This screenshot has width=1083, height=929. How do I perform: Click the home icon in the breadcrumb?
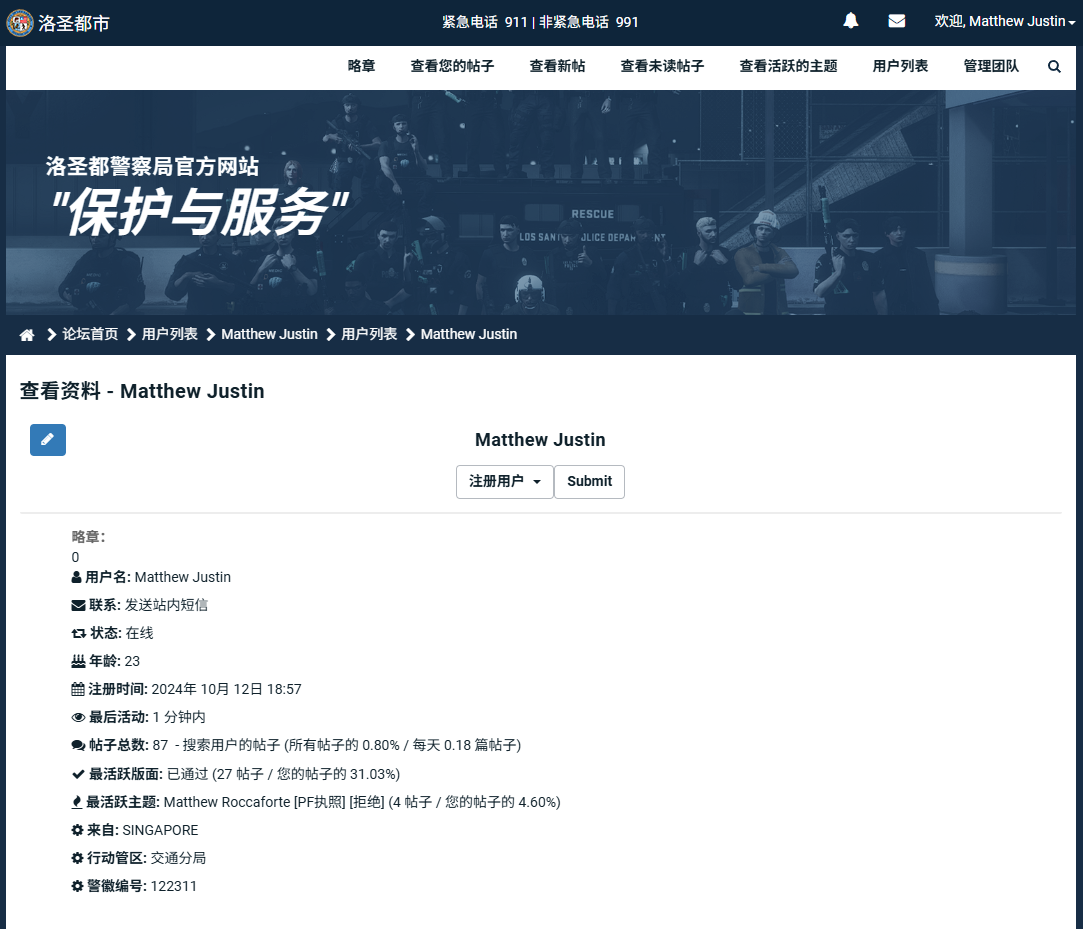click(27, 334)
